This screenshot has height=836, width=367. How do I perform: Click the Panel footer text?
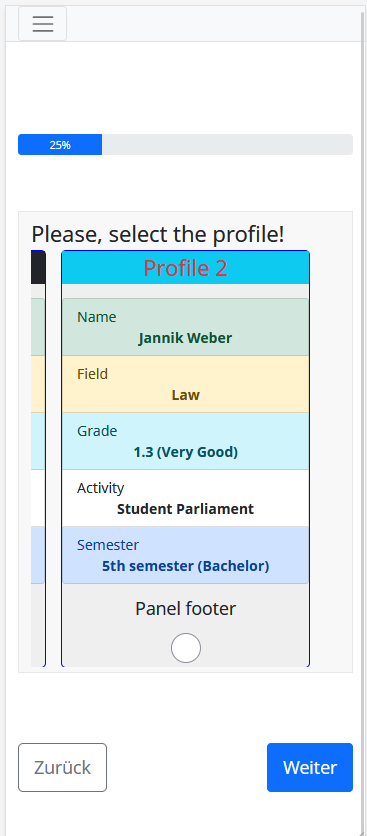coord(186,608)
